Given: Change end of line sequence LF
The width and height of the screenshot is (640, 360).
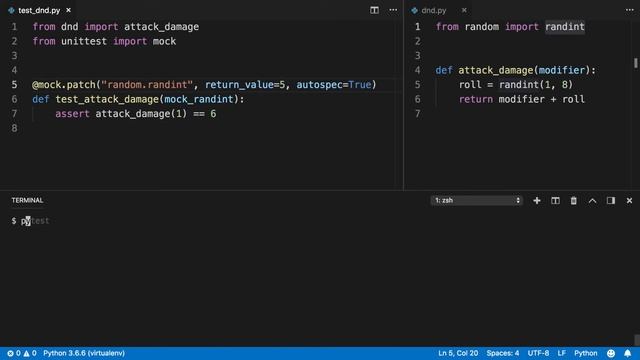Looking at the screenshot, I should (x=562, y=353).
